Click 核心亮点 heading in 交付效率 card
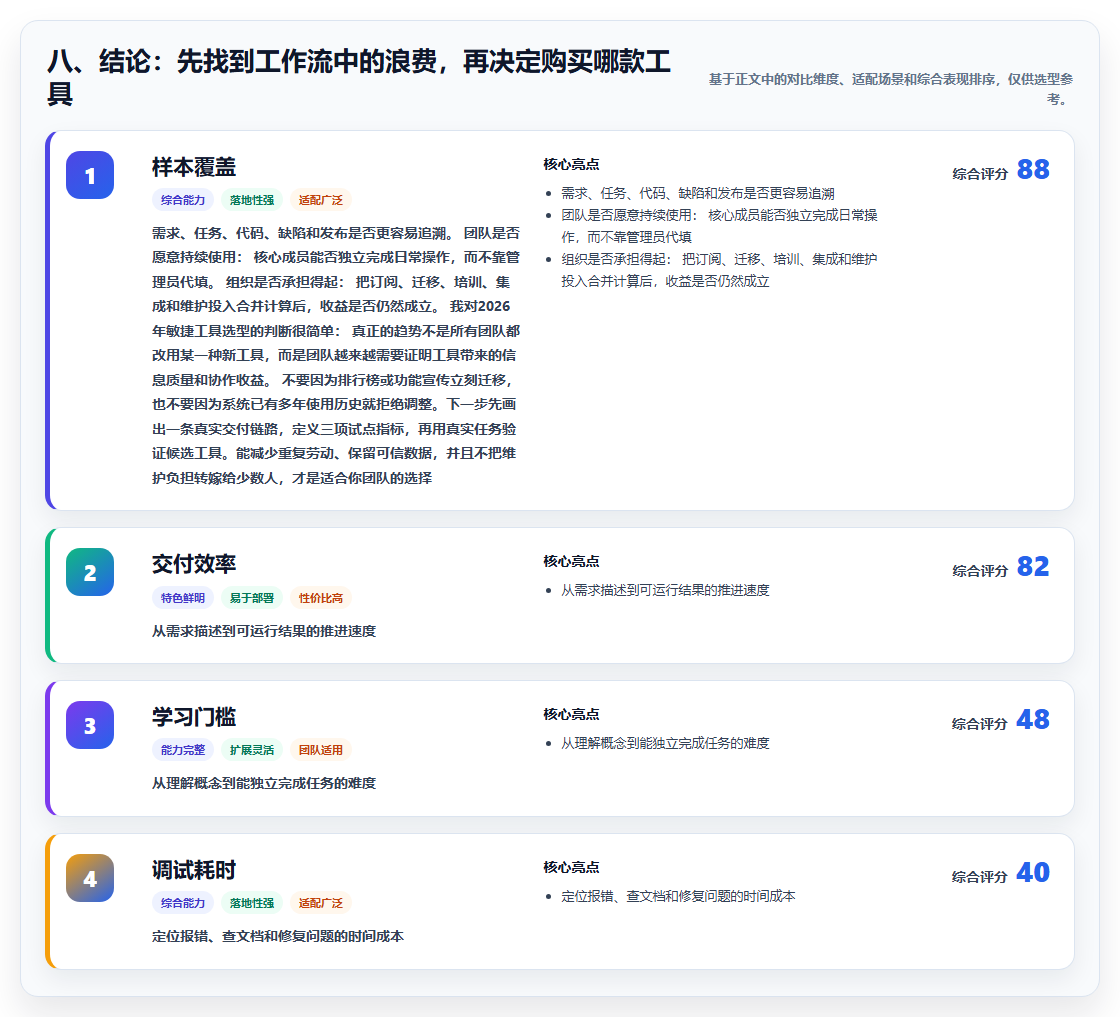1120x1017 pixels. point(571,561)
